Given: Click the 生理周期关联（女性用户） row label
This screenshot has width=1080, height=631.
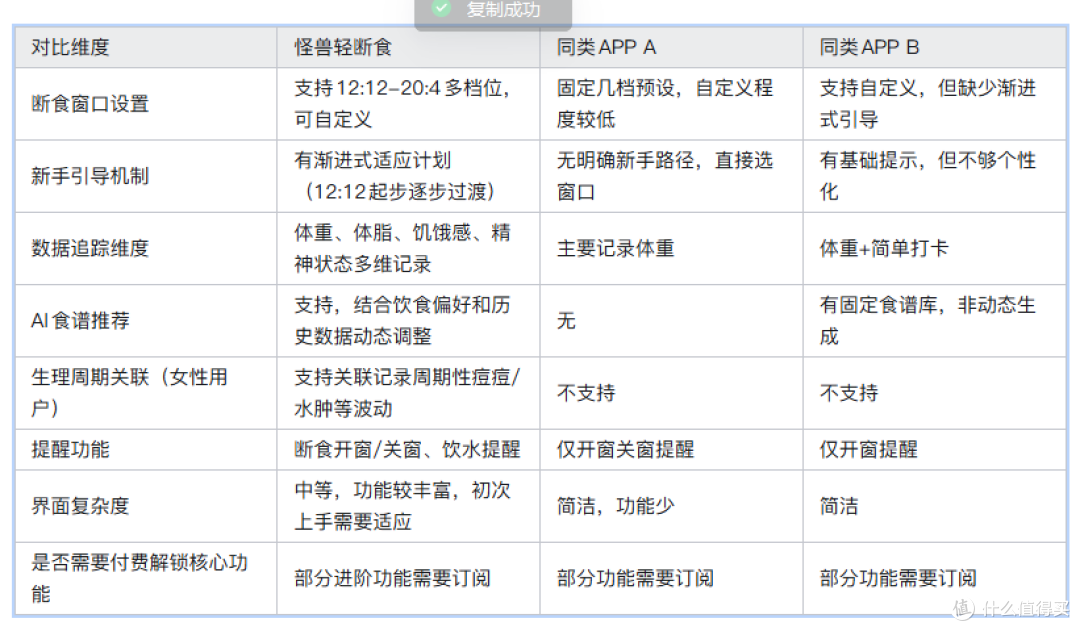Looking at the screenshot, I should [146, 393].
